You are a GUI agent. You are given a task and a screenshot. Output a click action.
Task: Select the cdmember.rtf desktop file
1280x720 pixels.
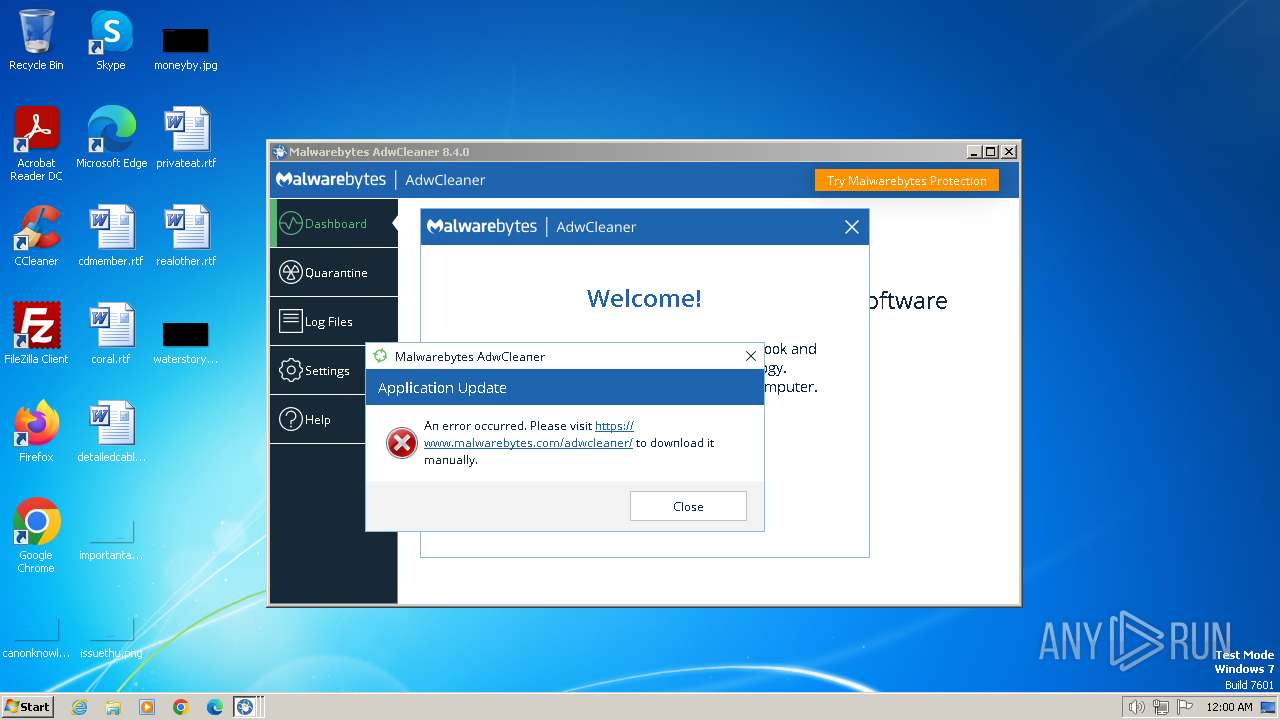(x=110, y=236)
